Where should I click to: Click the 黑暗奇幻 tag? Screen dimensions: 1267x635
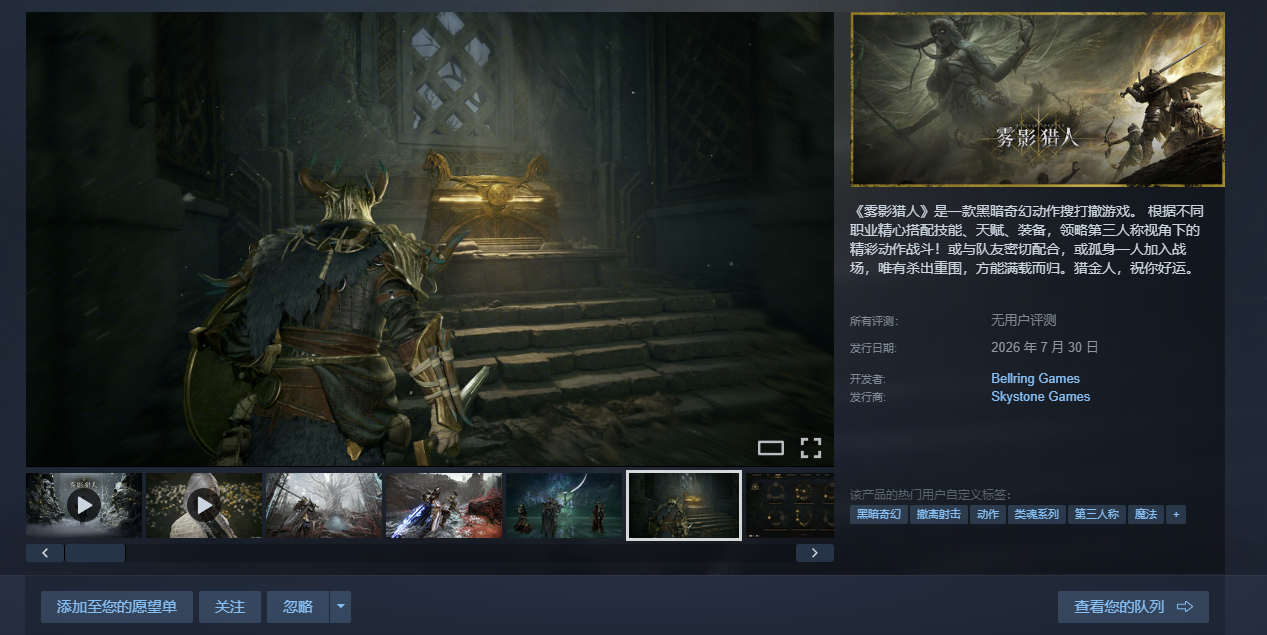tap(879, 514)
